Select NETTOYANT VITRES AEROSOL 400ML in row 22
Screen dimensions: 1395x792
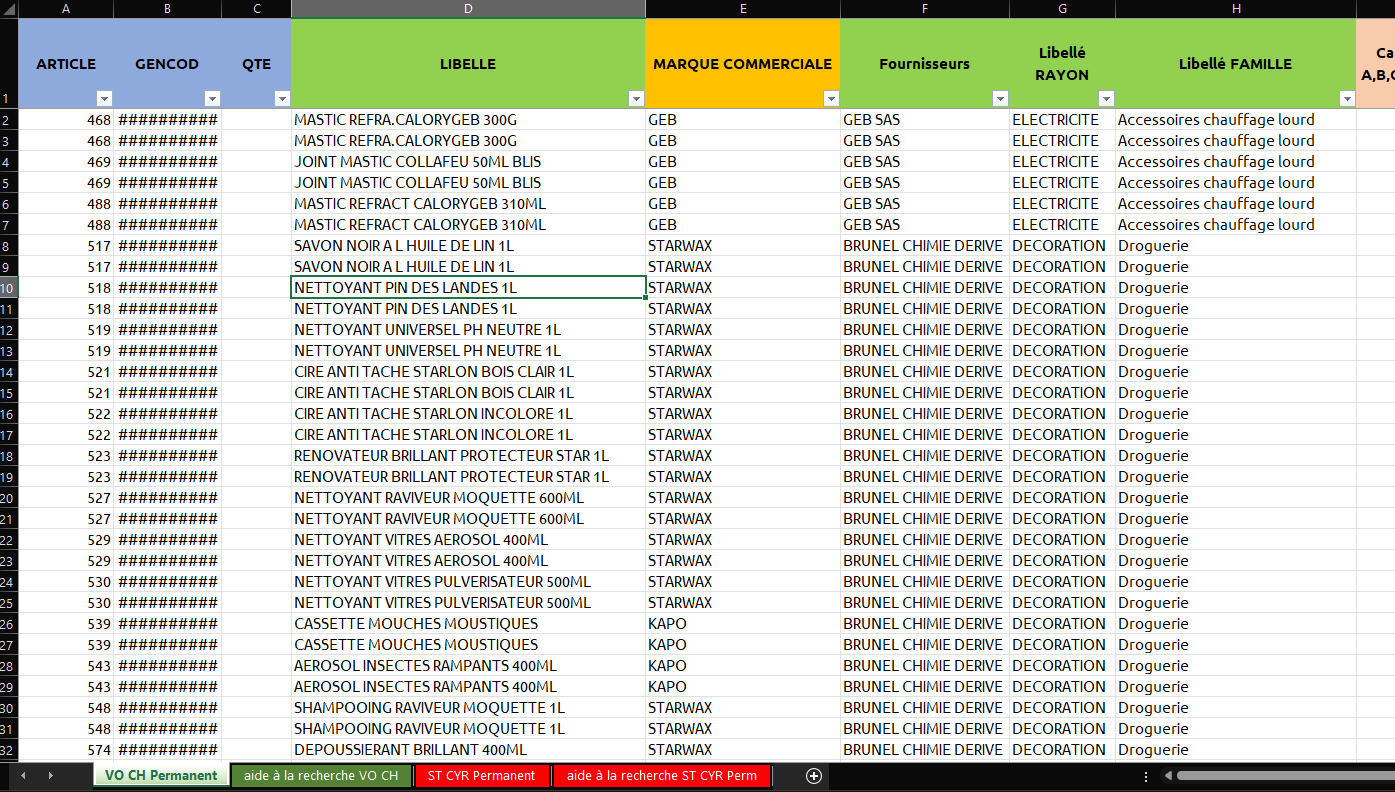tap(468, 540)
